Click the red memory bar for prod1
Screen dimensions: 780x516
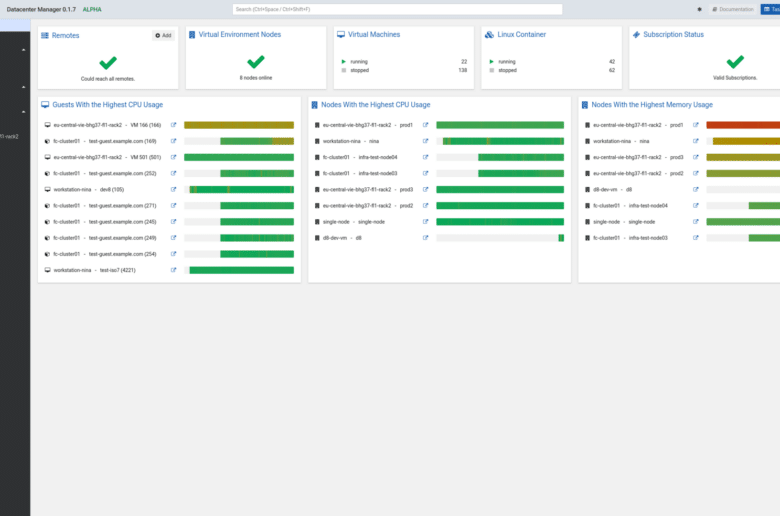[x=743, y=125]
